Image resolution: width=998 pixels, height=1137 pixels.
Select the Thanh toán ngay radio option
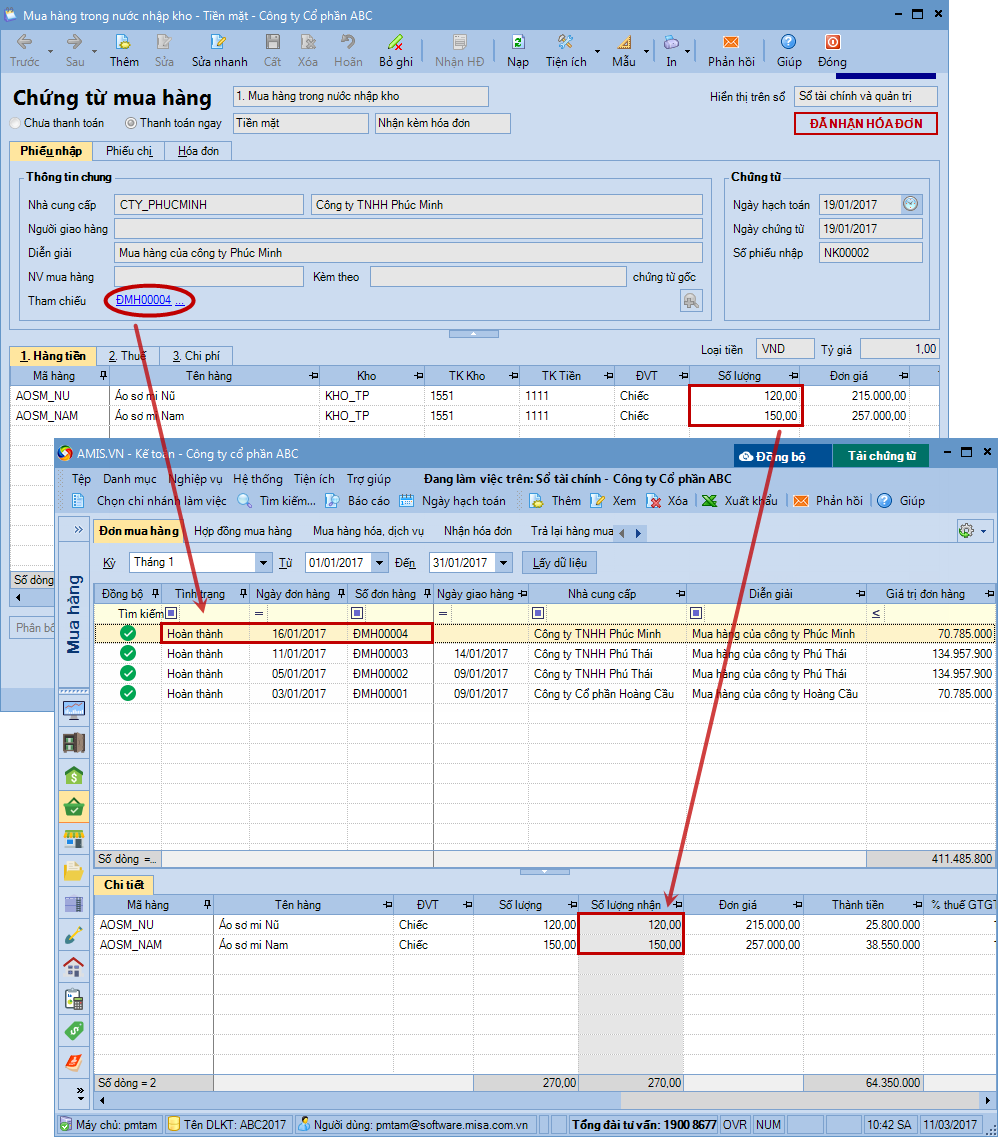pos(131,123)
